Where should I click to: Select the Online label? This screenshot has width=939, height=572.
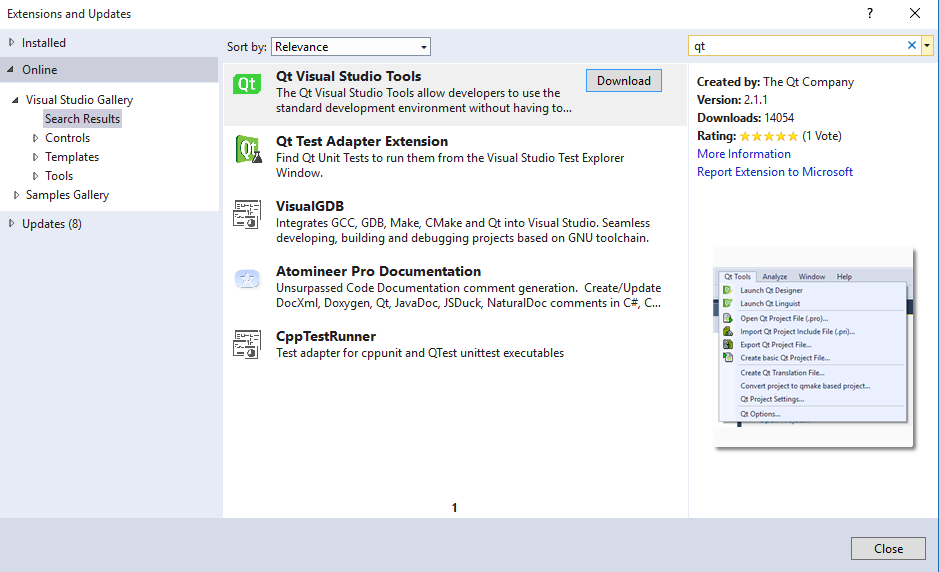click(x=40, y=69)
